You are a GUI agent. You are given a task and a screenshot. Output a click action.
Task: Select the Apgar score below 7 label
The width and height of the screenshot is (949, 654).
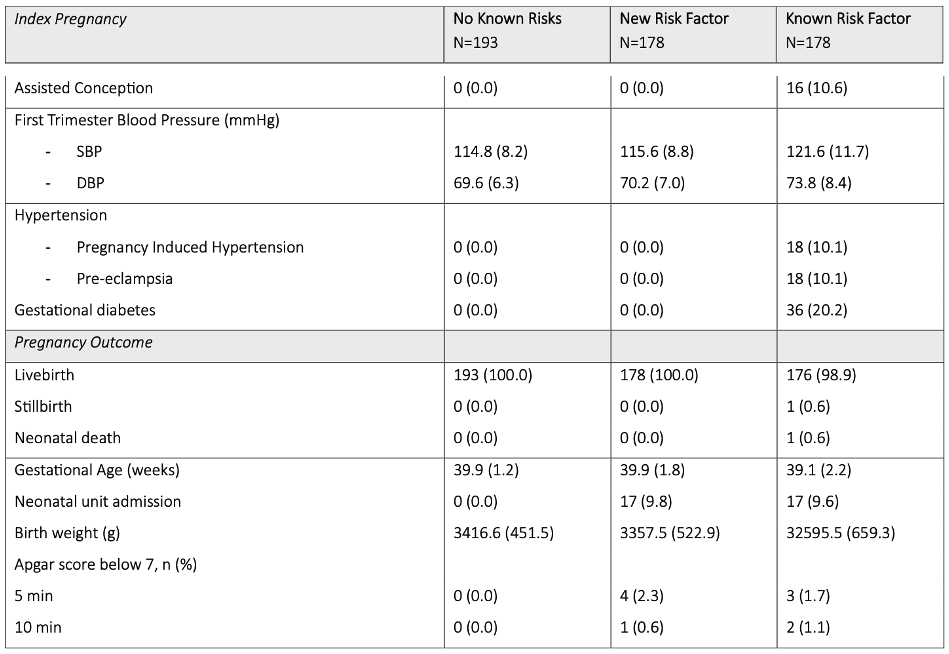(106, 565)
